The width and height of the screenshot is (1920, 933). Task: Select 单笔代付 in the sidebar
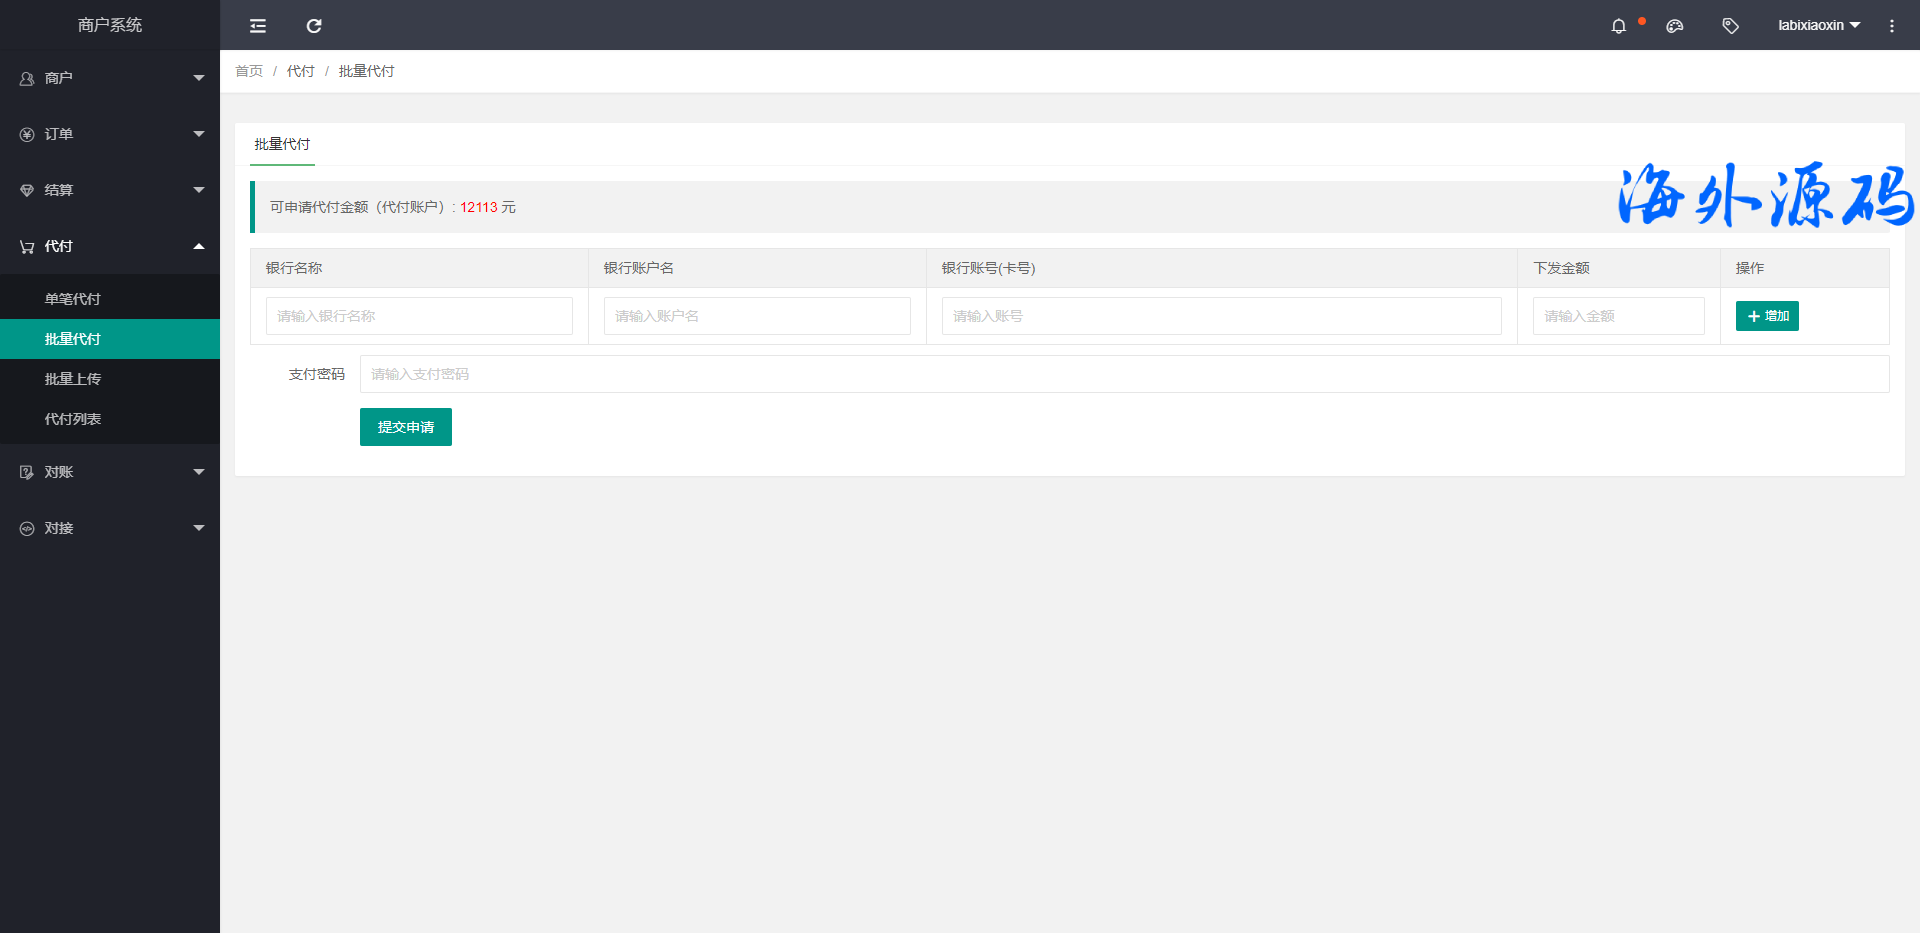pyautogui.click(x=73, y=299)
